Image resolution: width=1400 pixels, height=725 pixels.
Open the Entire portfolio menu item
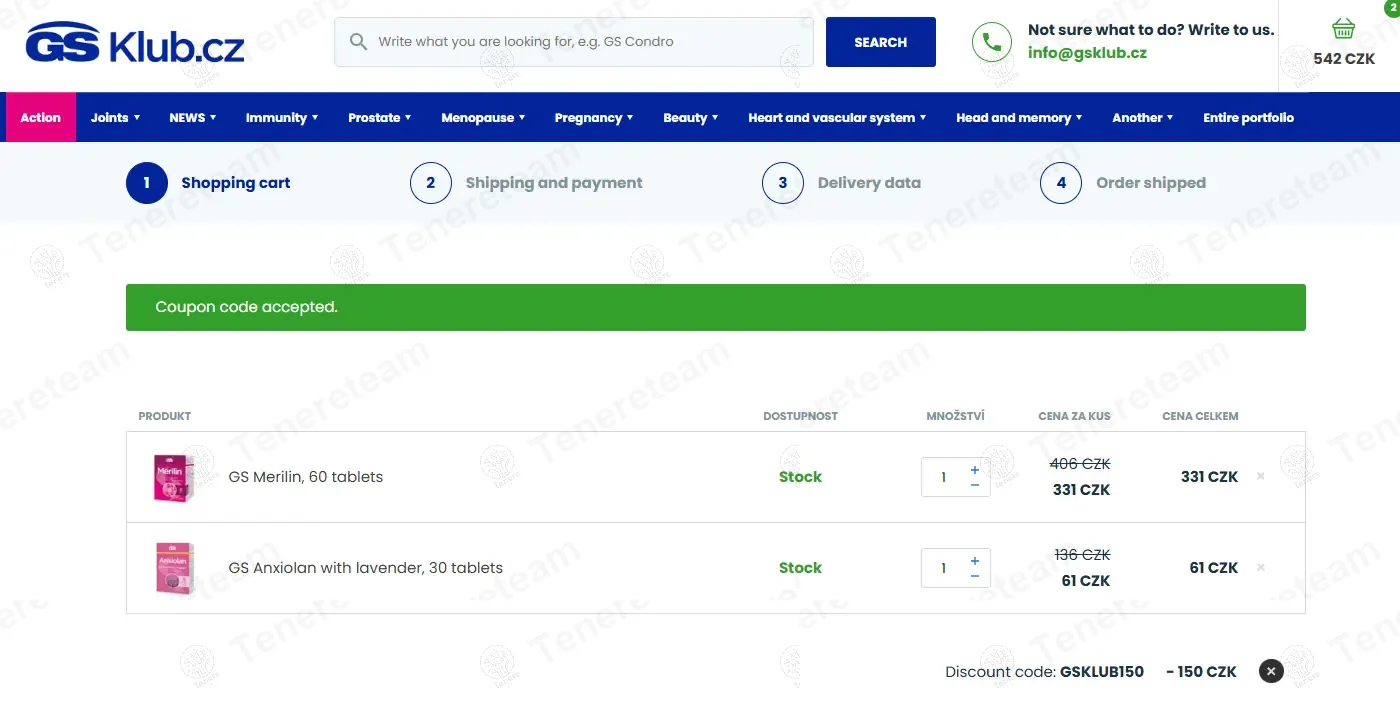point(1248,117)
